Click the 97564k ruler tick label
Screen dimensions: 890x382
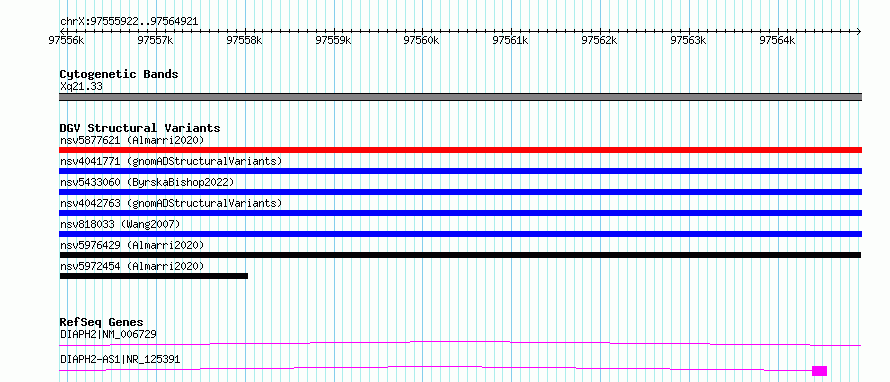point(778,40)
